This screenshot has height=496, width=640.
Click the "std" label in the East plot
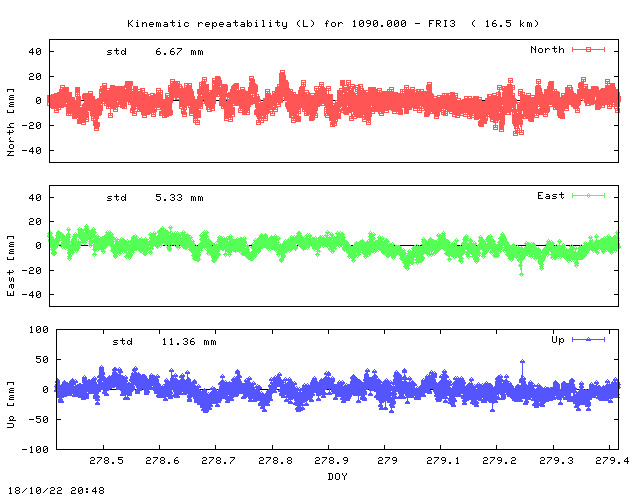click(117, 198)
